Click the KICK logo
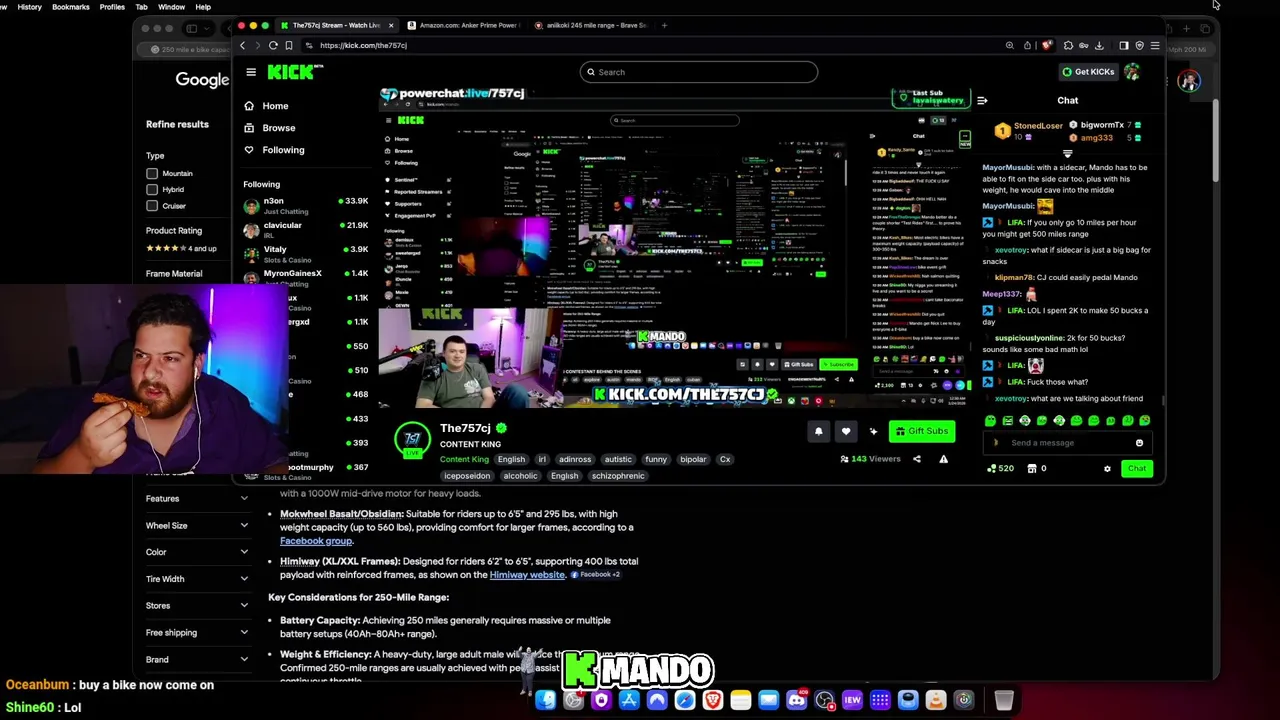 [x=294, y=72]
